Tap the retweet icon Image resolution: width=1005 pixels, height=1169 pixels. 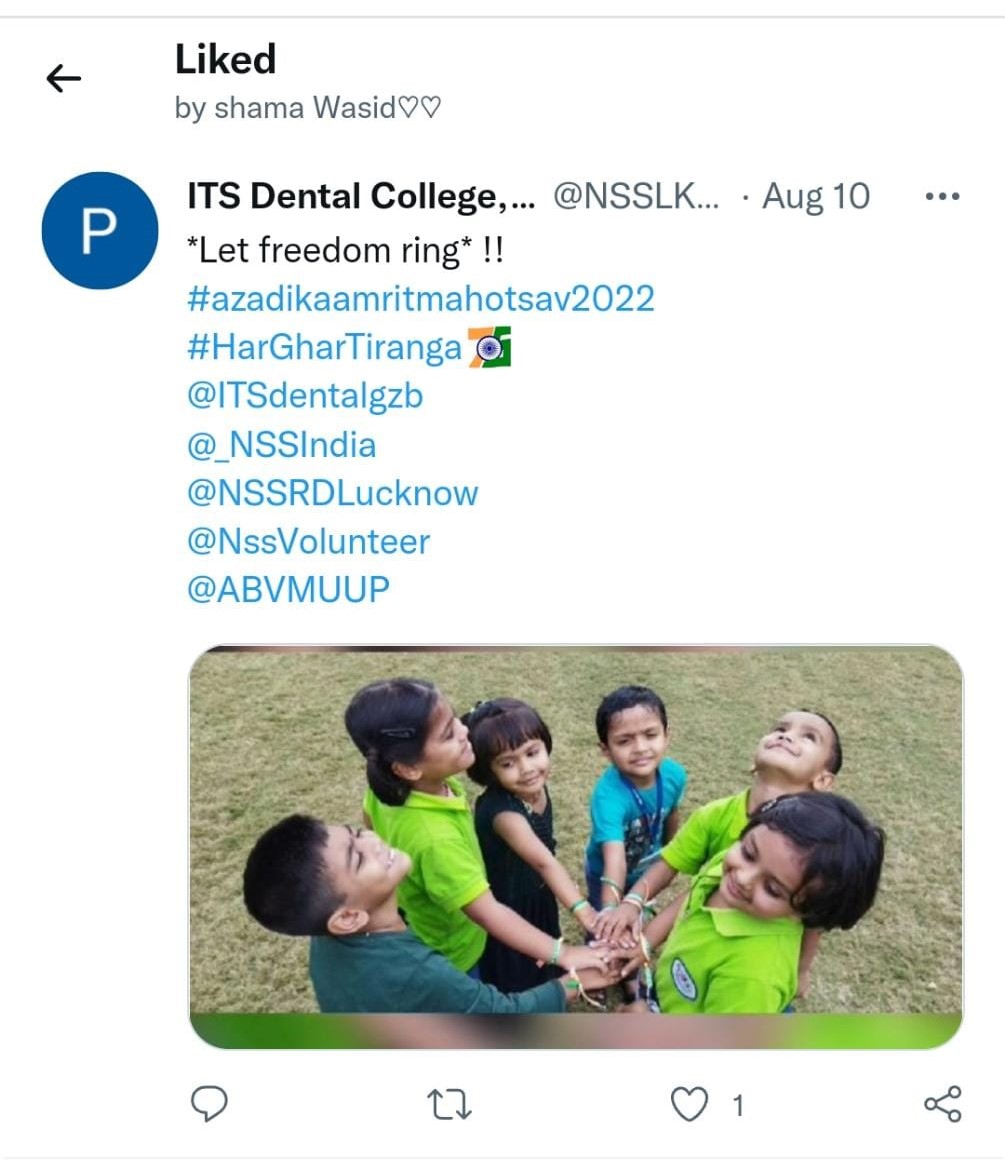click(x=449, y=1104)
